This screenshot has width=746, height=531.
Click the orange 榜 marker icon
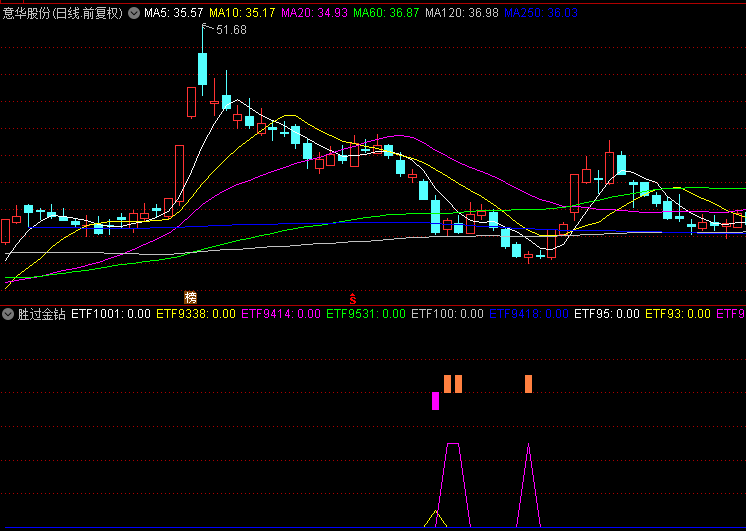pyautogui.click(x=190, y=297)
